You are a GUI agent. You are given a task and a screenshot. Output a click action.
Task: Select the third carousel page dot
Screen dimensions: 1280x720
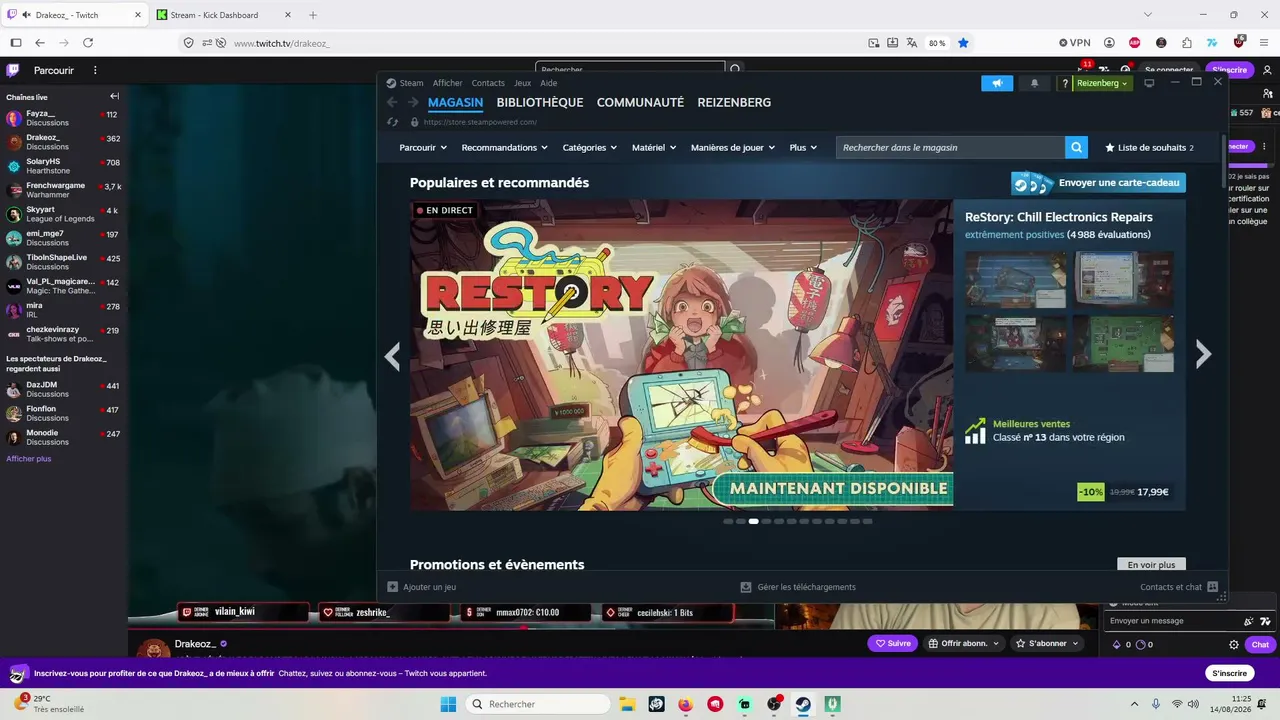coord(754,521)
